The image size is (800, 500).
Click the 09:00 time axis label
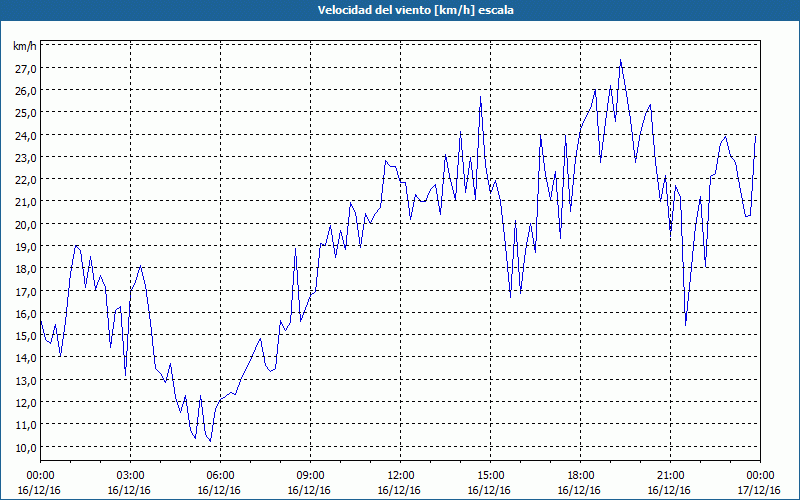(x=310, y=476)
